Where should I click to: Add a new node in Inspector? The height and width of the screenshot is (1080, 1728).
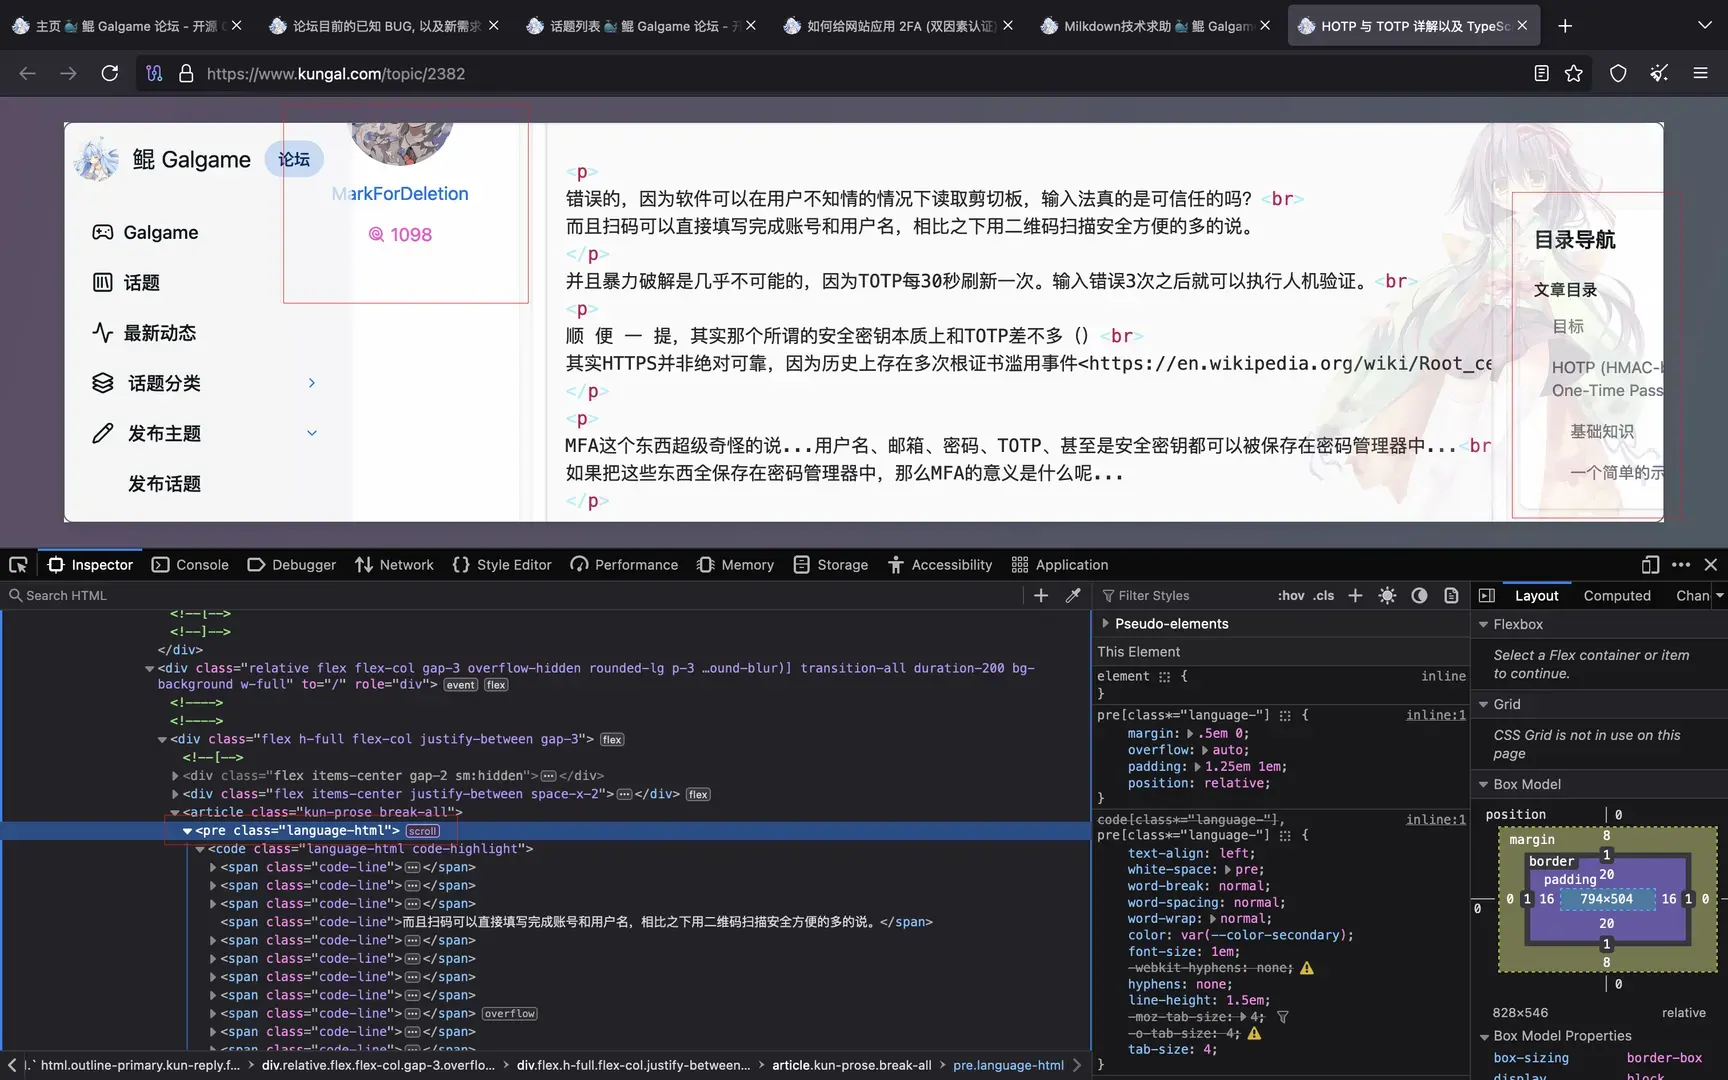coord(1041,595)
